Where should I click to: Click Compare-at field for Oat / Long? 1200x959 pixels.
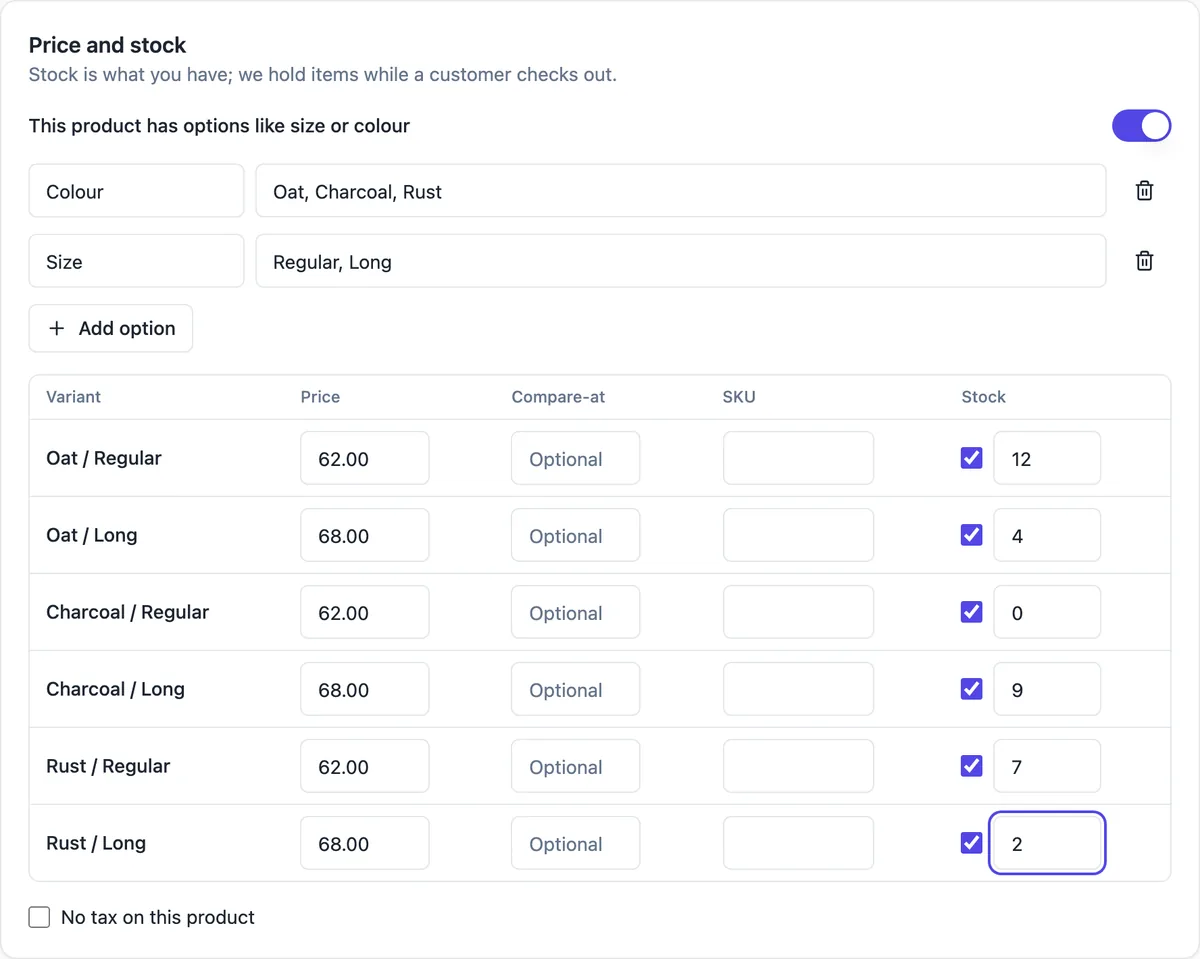(576, 535)
